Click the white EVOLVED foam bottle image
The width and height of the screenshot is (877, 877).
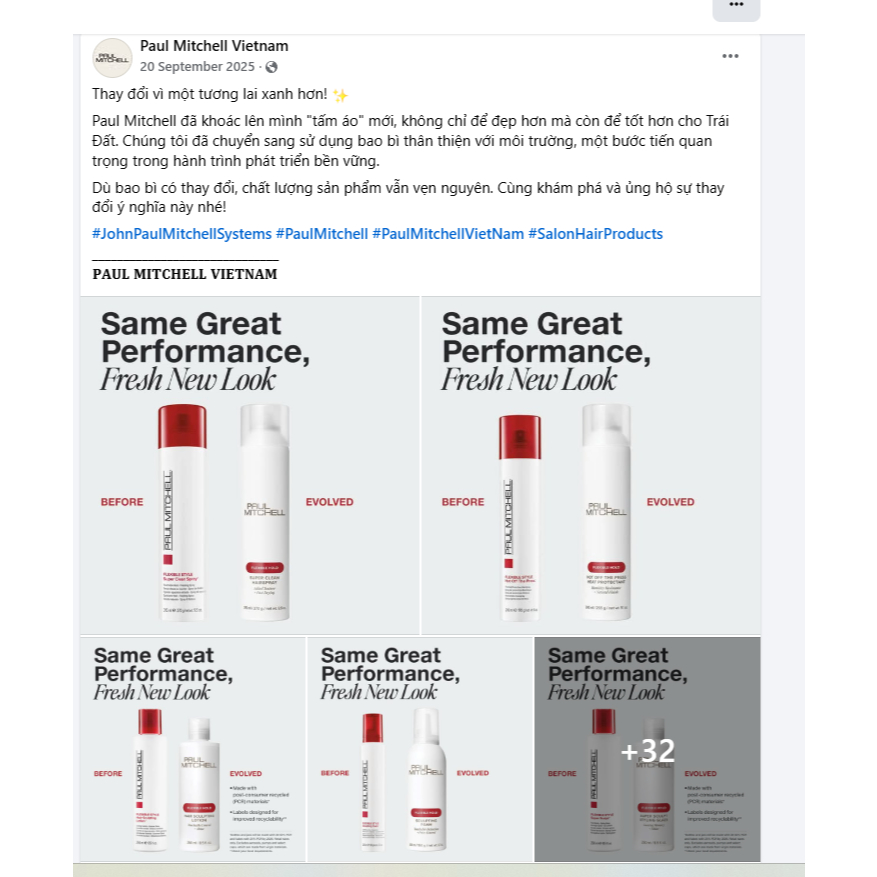click(427, 780)
